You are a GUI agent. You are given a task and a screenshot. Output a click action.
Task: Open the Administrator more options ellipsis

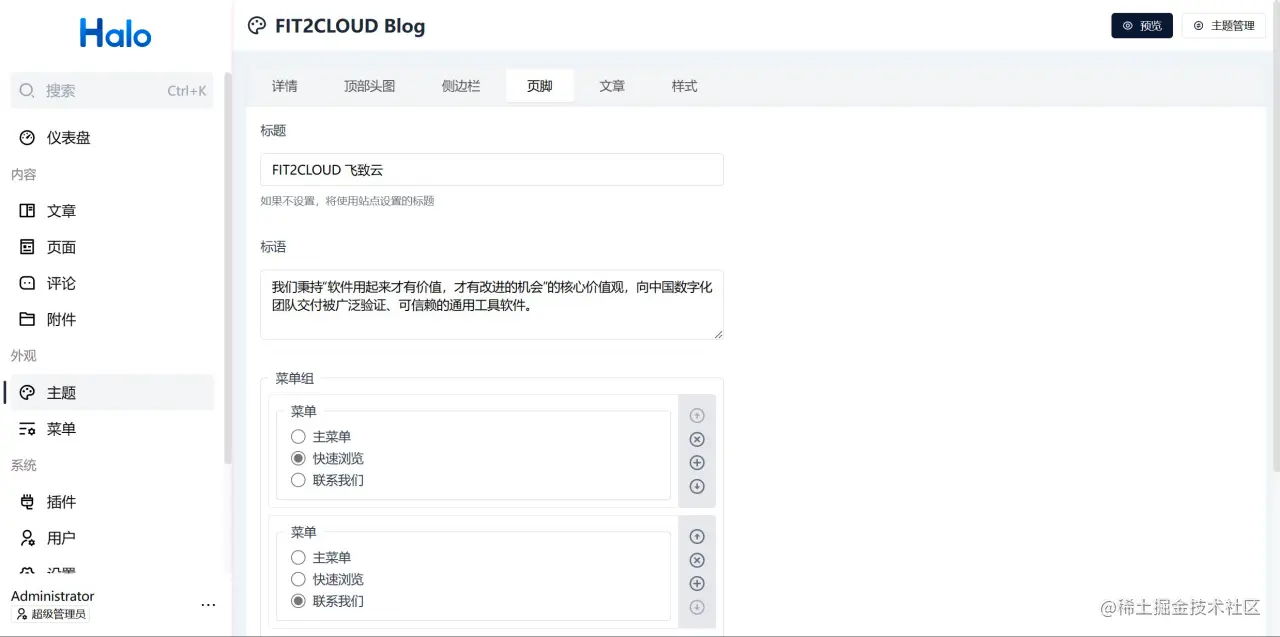pos(208,605)
